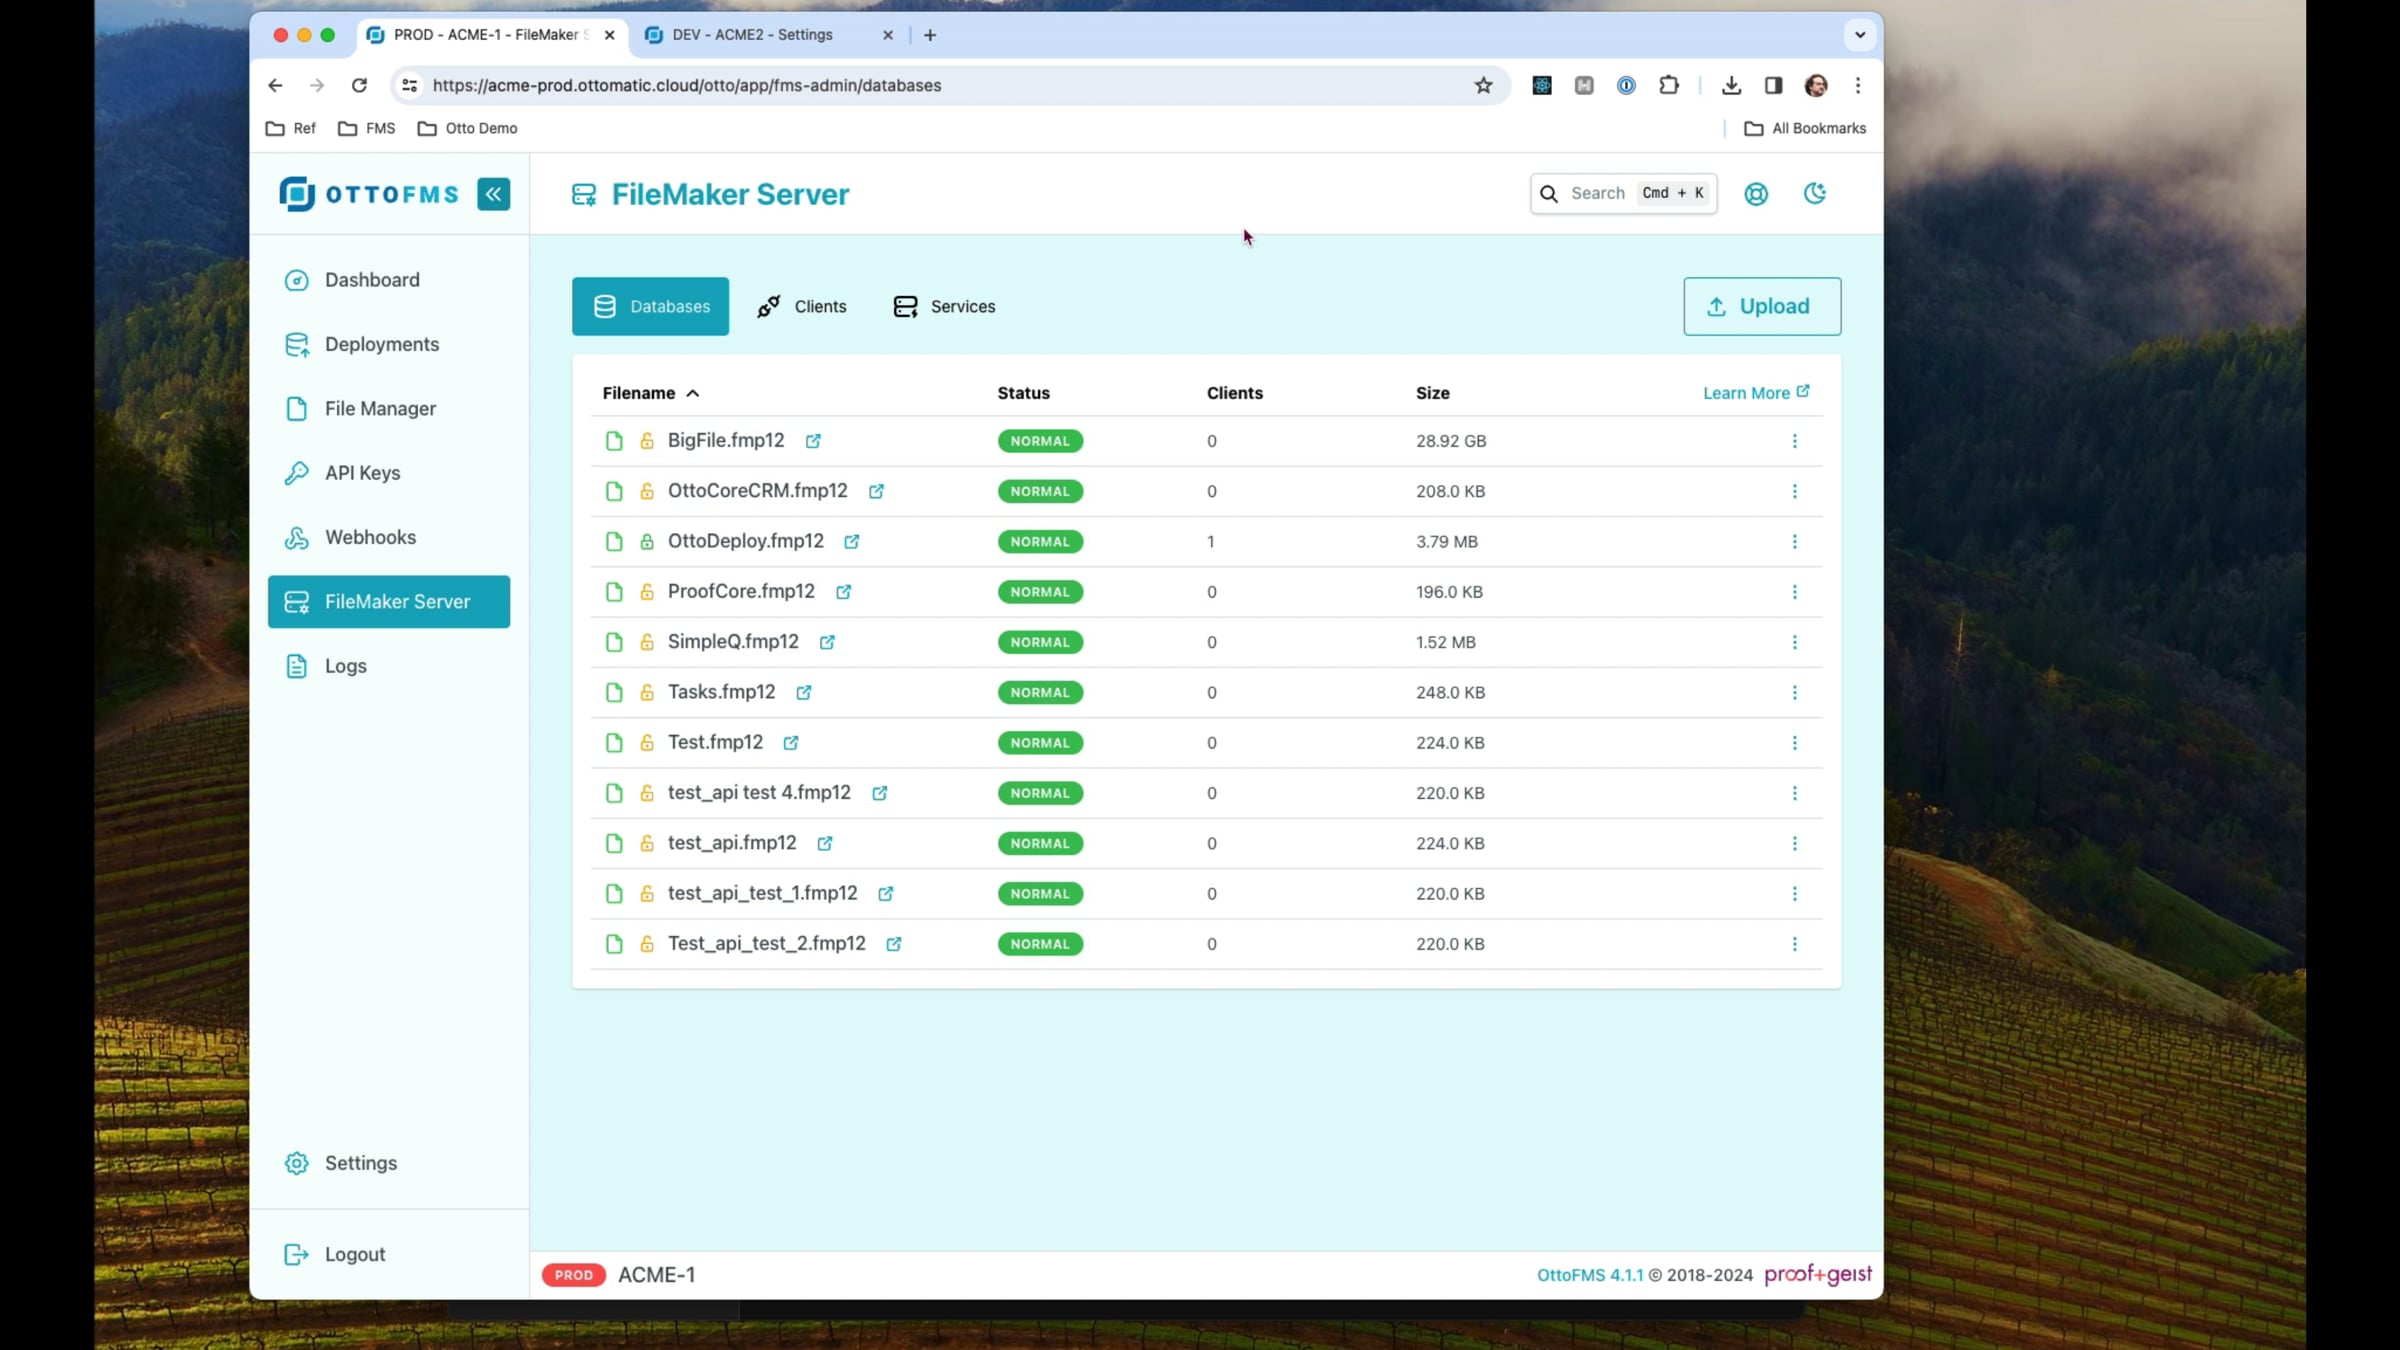Open the three-dot menu for ProofCore.fmp12
This screenshot has height=1350, width=2400.
point(1794,592)
